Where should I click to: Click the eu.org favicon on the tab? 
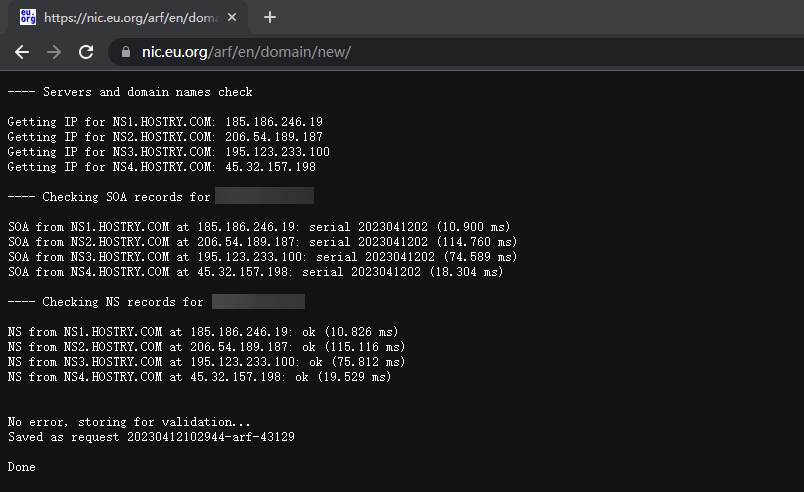(28, 17)
